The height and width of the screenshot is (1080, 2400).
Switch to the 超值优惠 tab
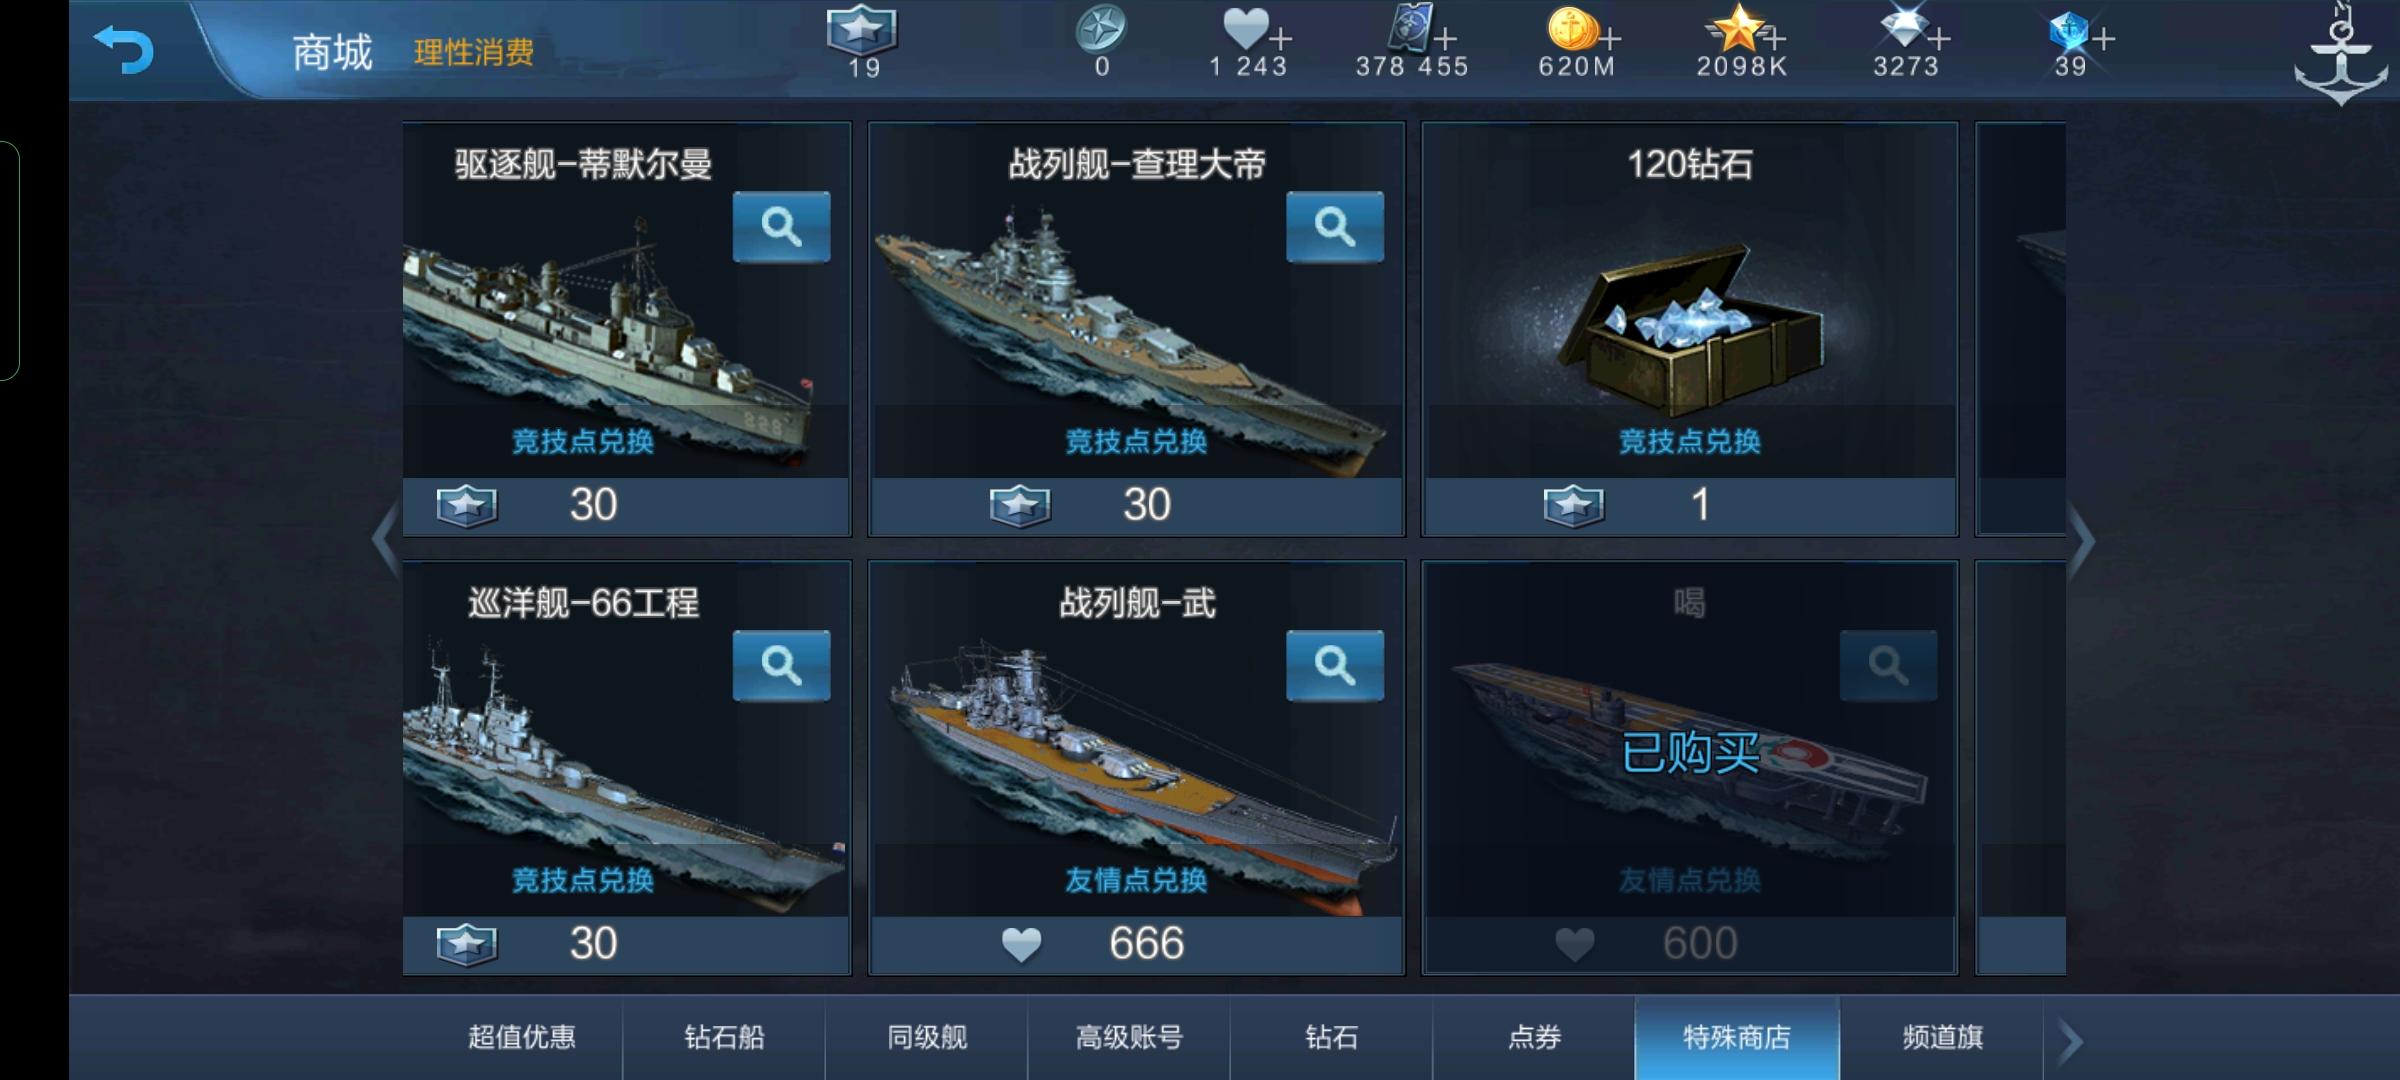tap(522, 1037)
